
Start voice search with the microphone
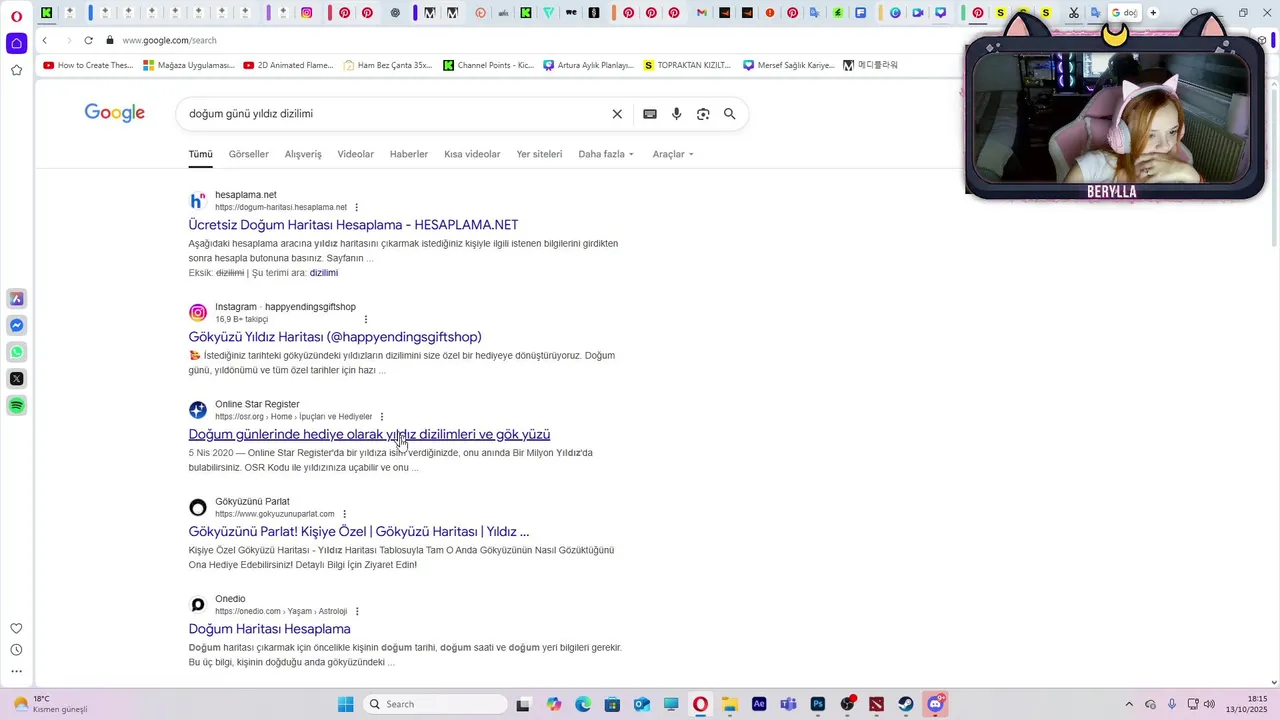(677, 114)
